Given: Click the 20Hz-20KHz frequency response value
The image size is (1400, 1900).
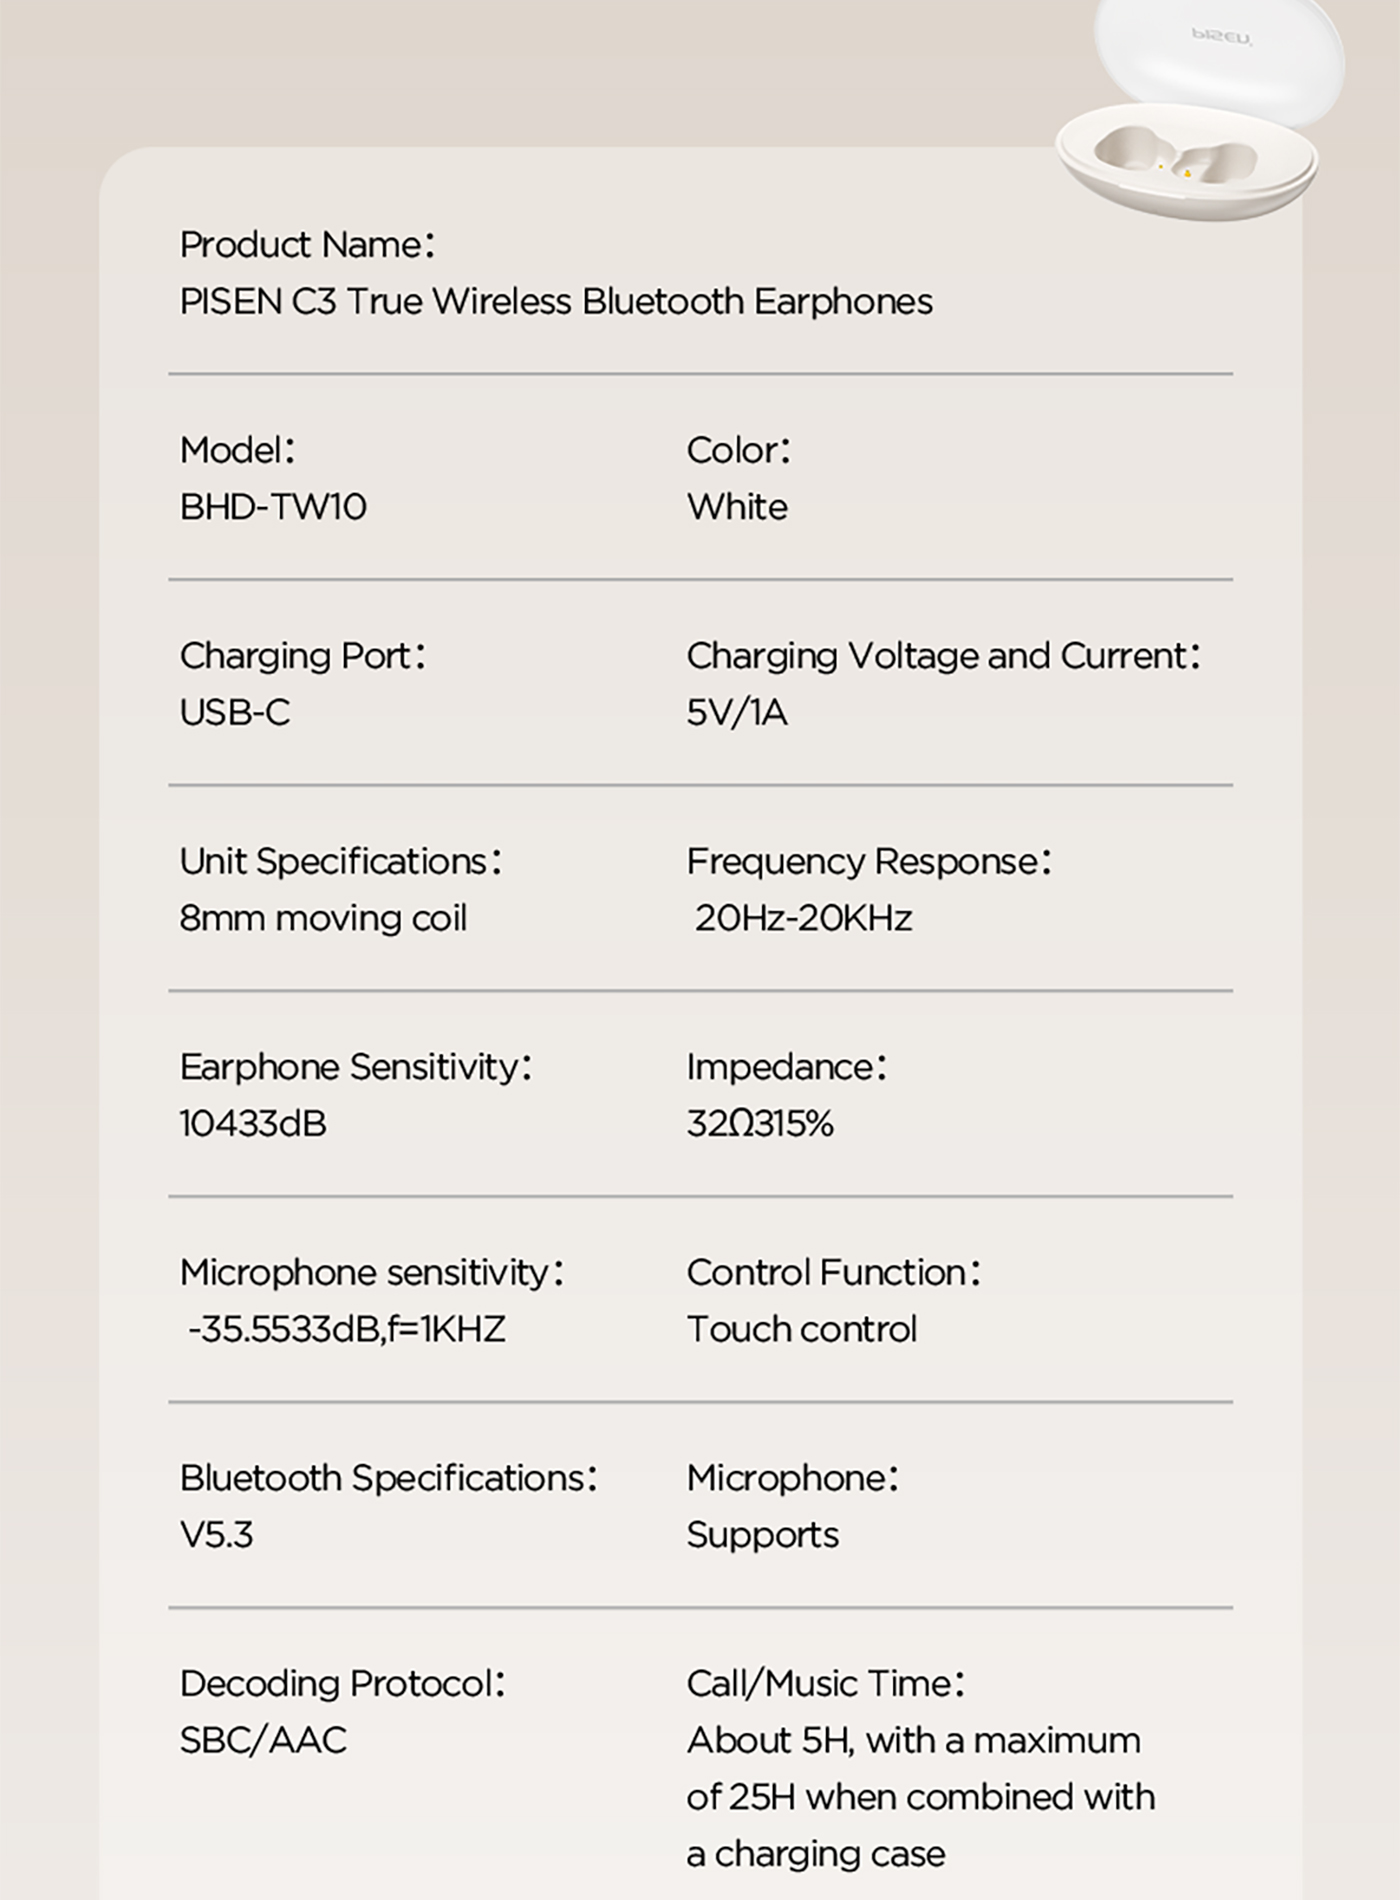Looking at the screenshot, I should 803,918.
